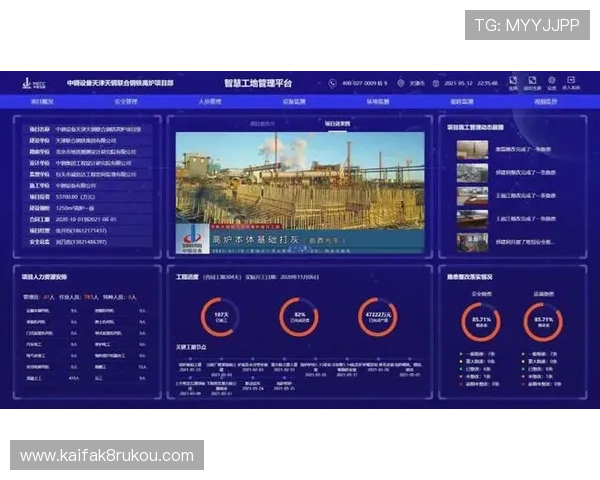Click the location pin icon beside 天津市
This screenshot has height=480, width=600.
pyautogui.click(x=400, y=84)
